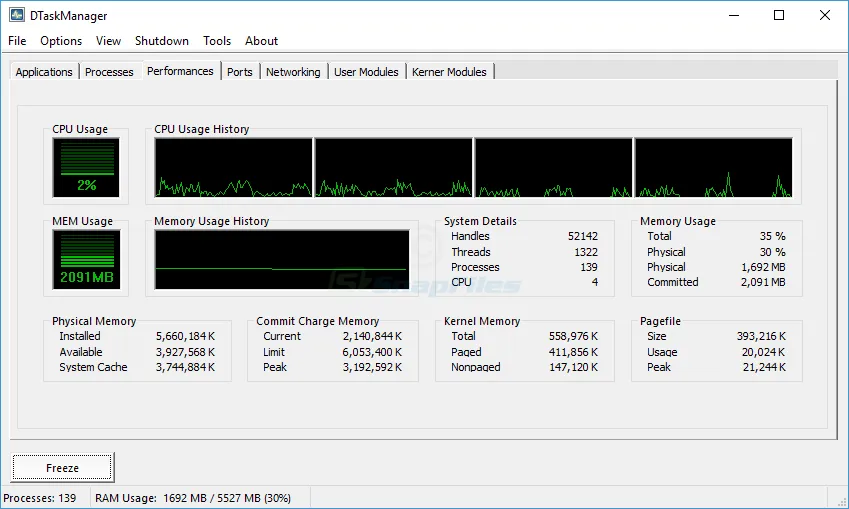Click Commit Charge Limit 6,053,400 K

[372, 352]
